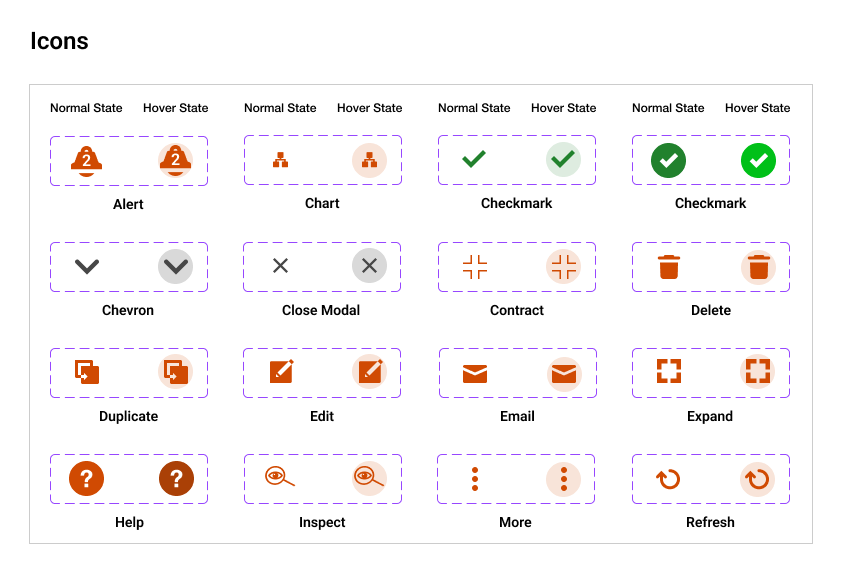Screen dimensions: 841x573
Task: Click the plain green checkmark without background
Action: (474, 159)
